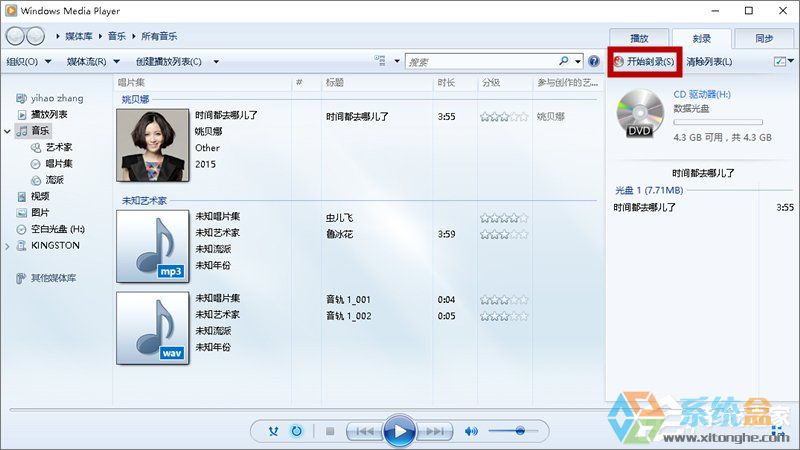Switch to the 刻录 tab
The height and width of the screenshot is (450, 800).
tap(702, 38)
